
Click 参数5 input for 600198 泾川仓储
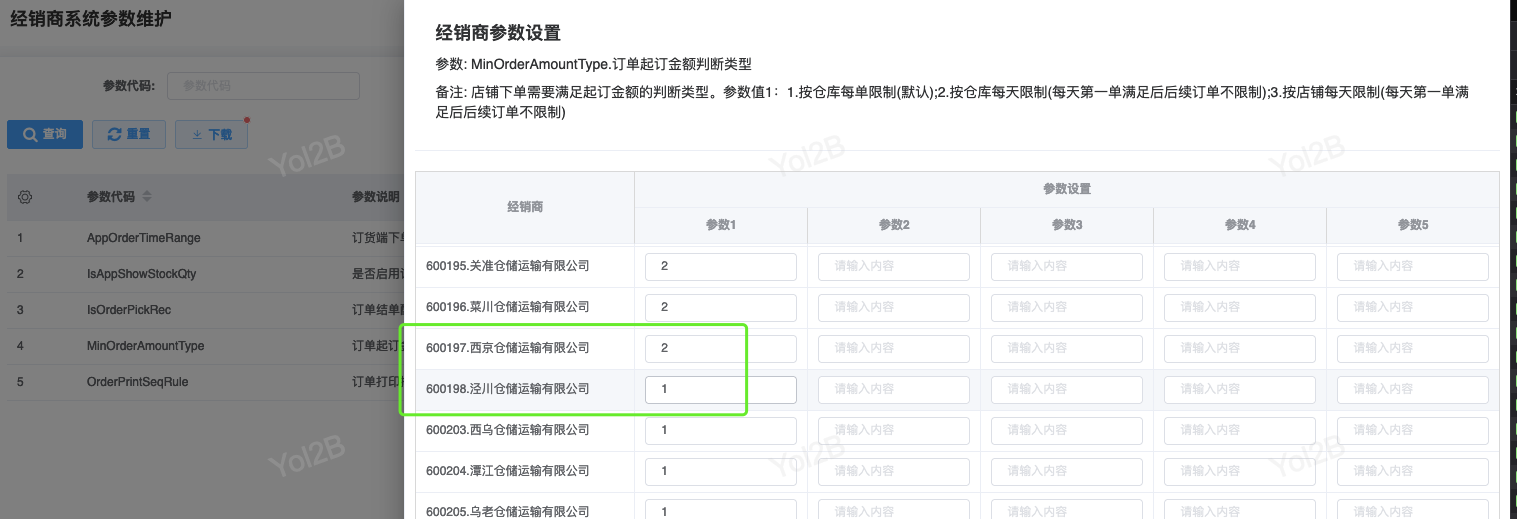[x=1413, y=389]
